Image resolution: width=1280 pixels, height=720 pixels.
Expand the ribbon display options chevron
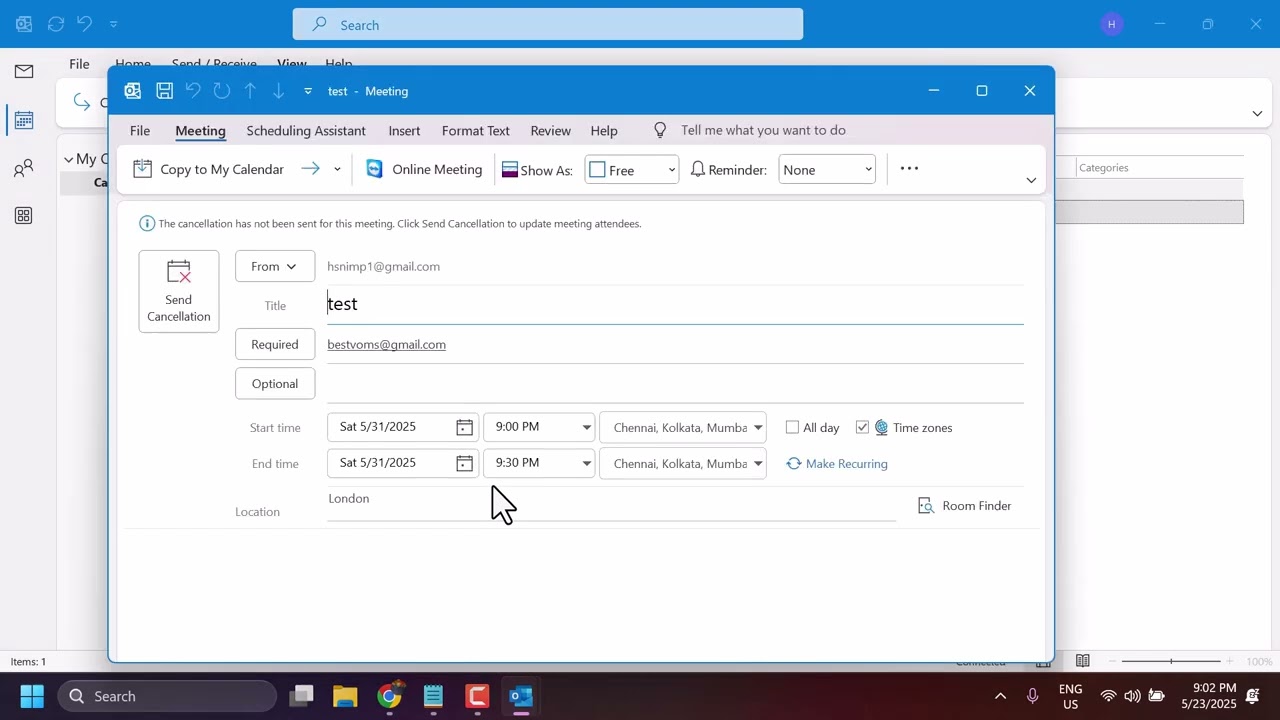pos(1031,180)
